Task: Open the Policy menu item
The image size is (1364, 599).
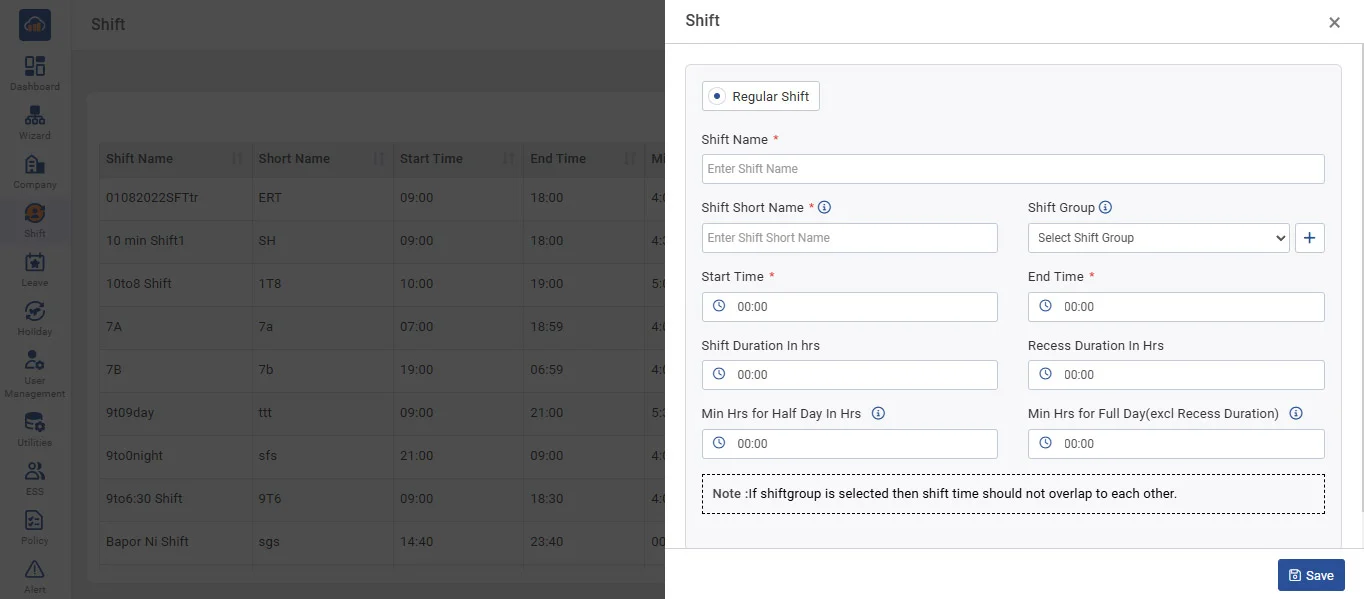Action: click(x=35, y=521)
